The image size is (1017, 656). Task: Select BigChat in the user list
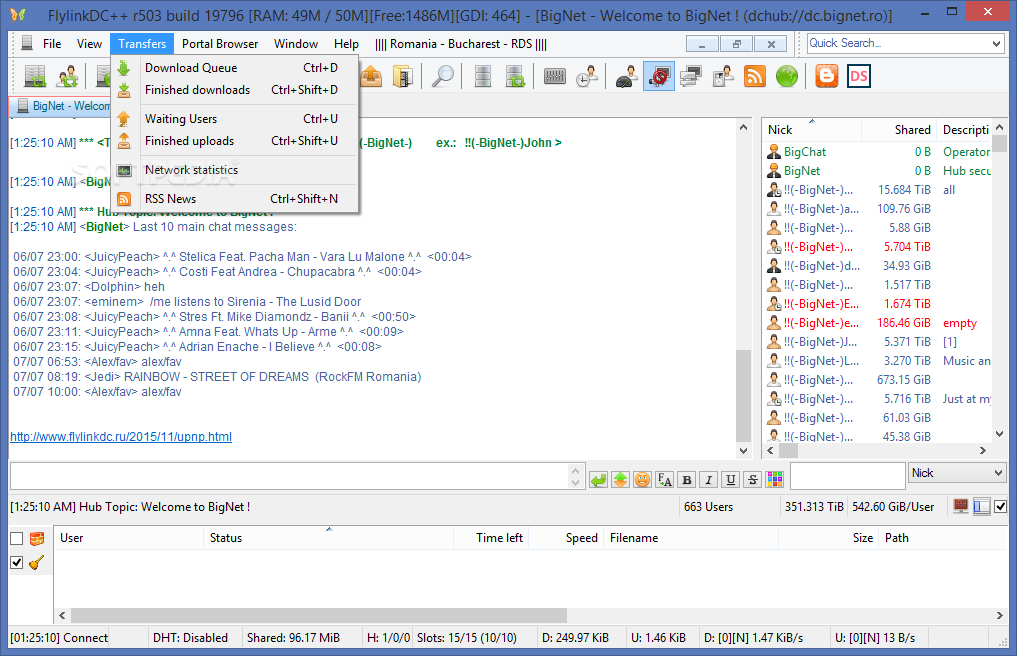[877, 152]
